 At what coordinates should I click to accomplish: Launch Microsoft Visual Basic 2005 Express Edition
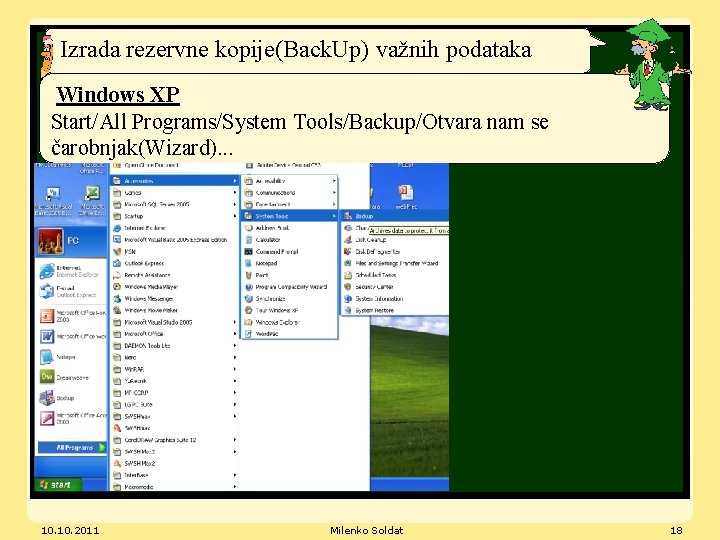(174, 240)
